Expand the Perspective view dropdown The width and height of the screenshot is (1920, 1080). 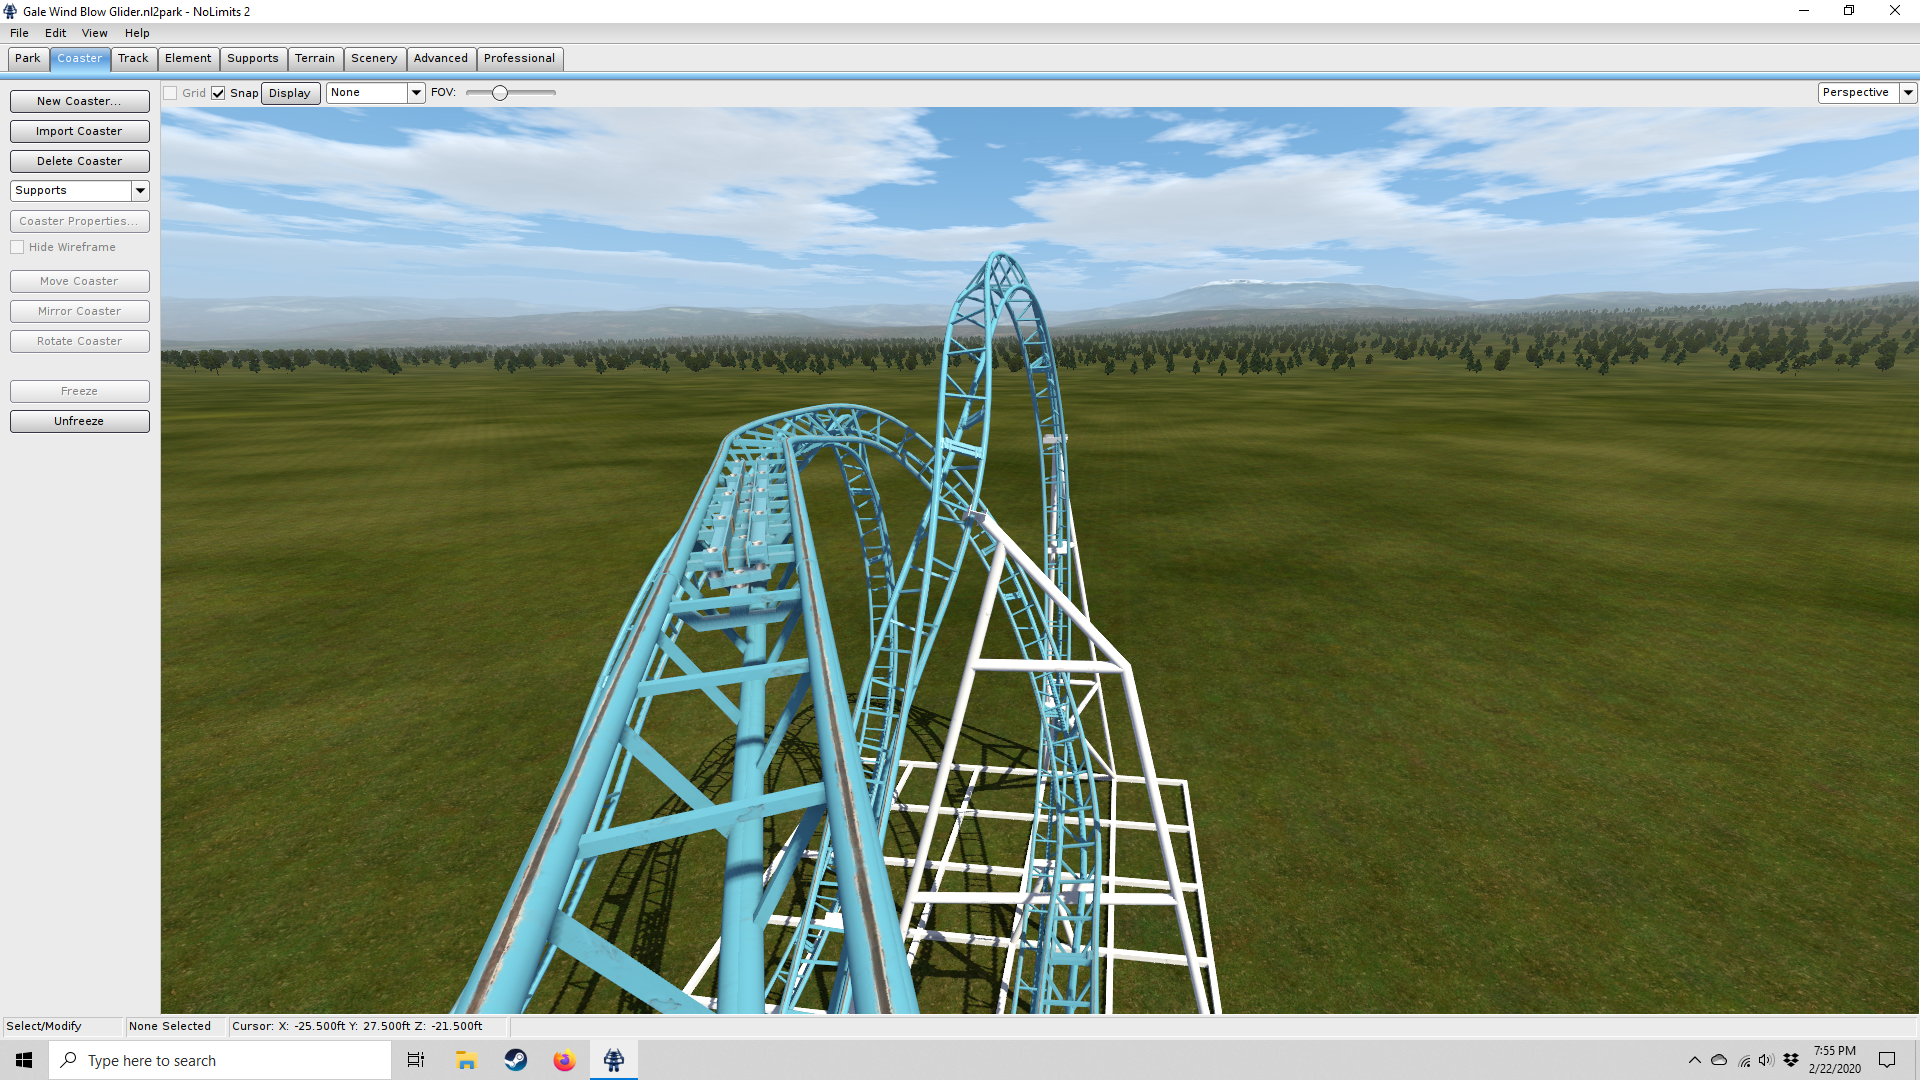(1908, 93)
